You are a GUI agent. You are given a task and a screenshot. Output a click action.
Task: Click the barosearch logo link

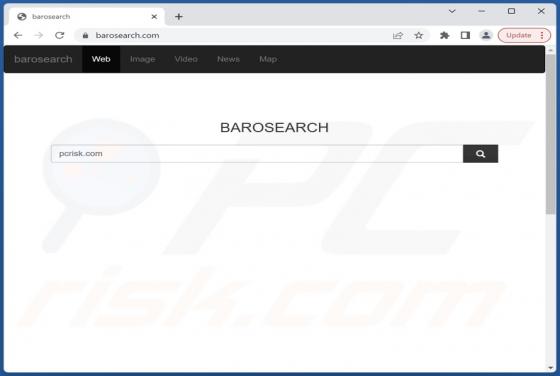(x=43, y=59)
